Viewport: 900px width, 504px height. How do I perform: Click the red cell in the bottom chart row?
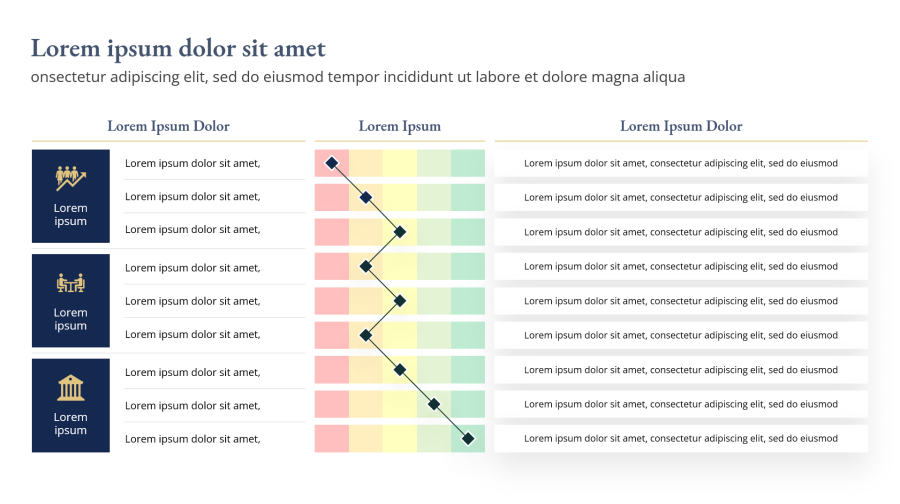332,438
